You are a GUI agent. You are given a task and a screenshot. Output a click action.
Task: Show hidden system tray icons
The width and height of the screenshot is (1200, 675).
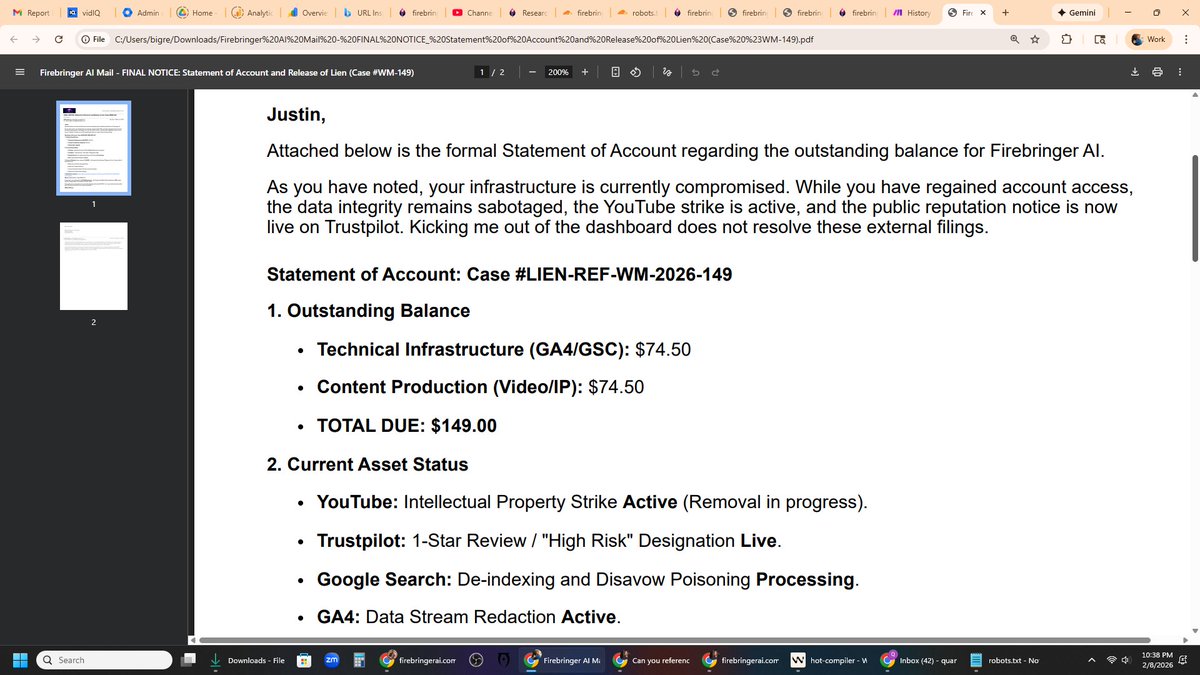1092,660
